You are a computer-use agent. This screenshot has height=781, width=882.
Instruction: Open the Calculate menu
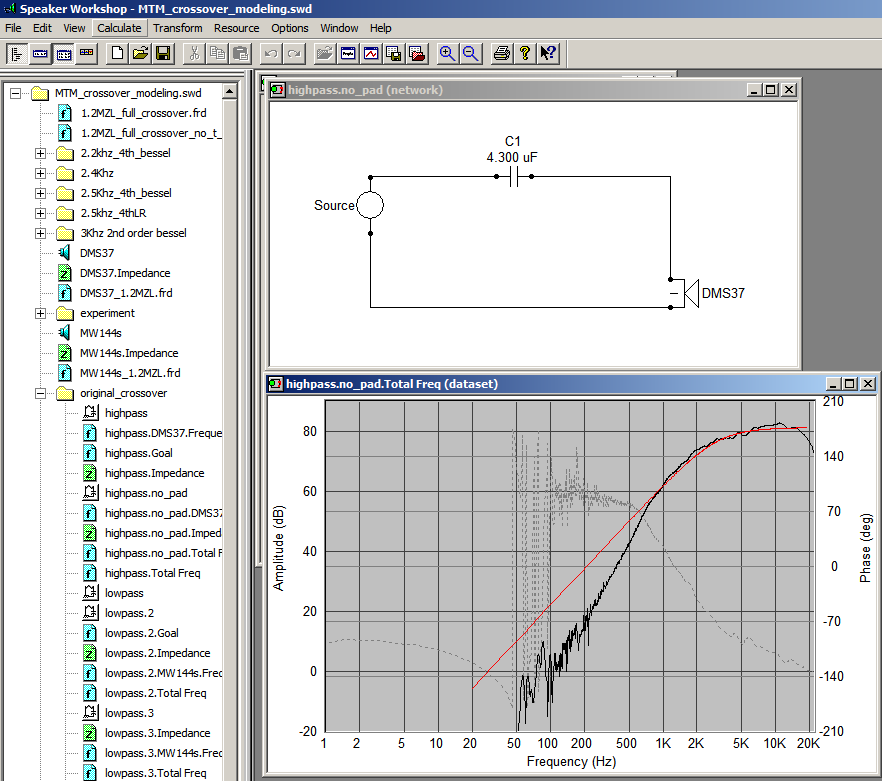119,28
